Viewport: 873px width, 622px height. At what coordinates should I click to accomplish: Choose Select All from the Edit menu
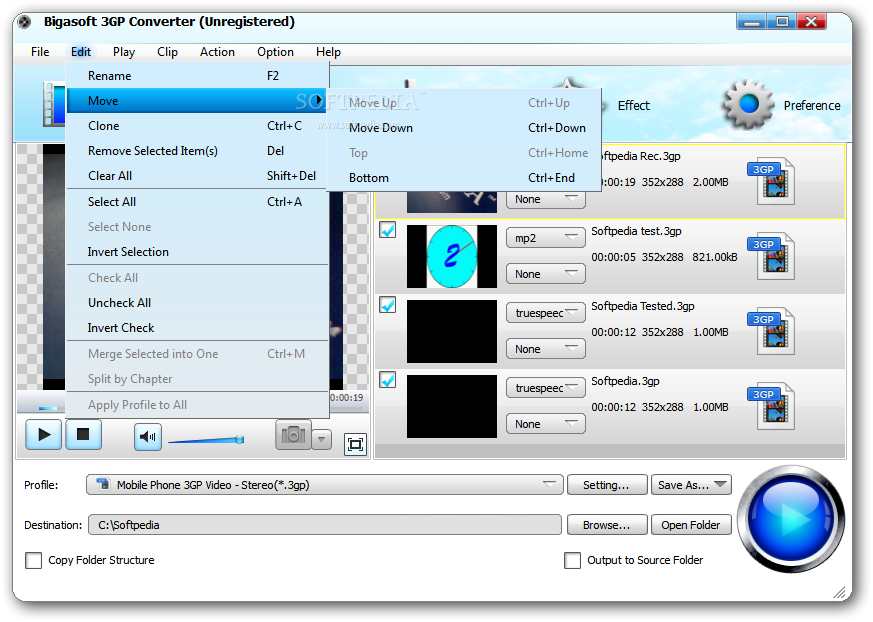197,202
